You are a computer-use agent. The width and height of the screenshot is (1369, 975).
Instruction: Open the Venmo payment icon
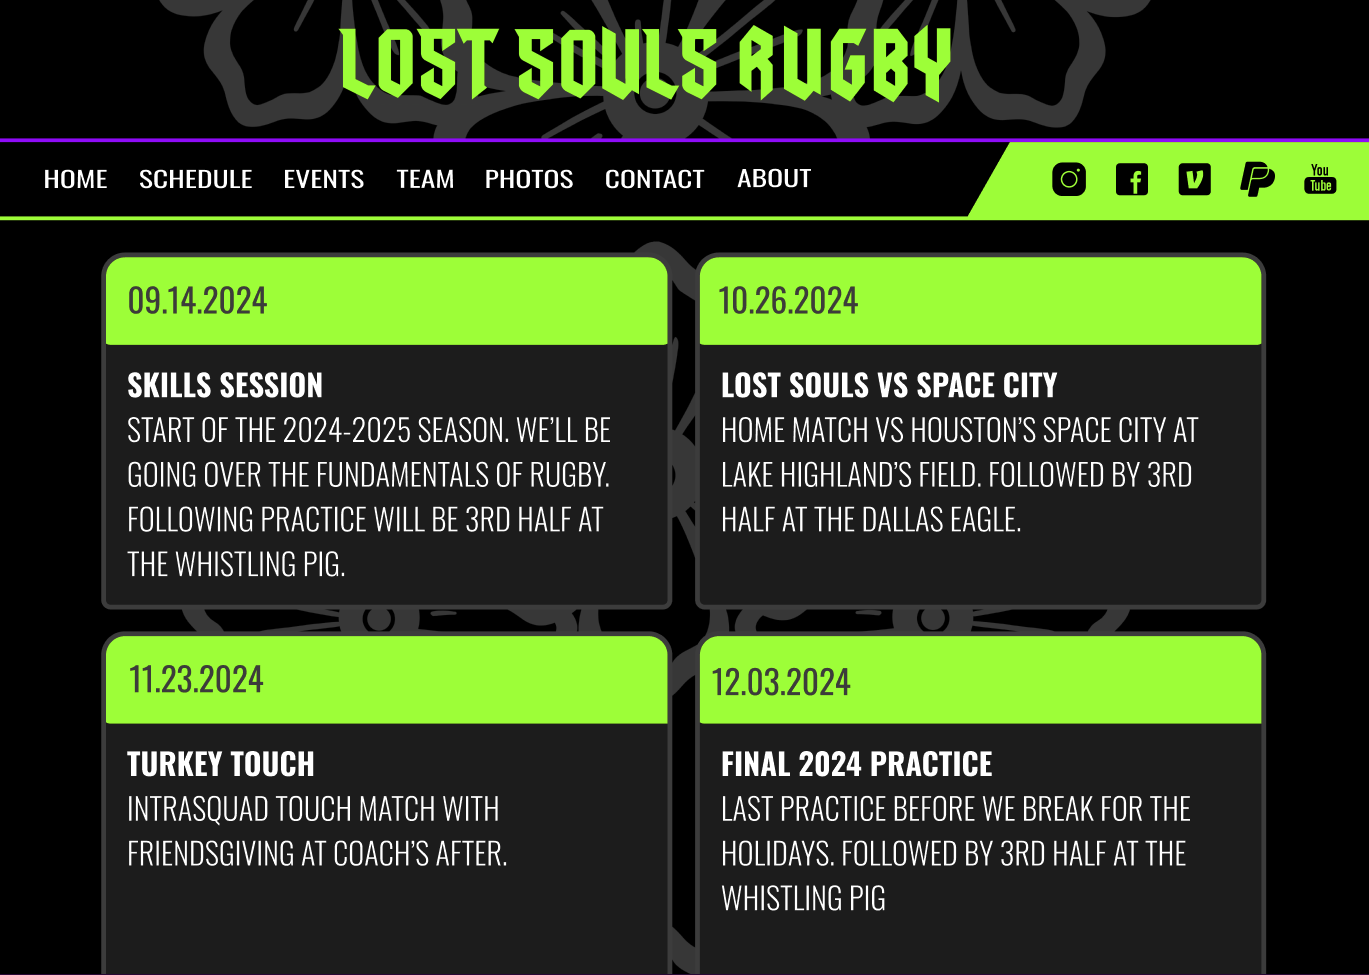(1195, 180)
